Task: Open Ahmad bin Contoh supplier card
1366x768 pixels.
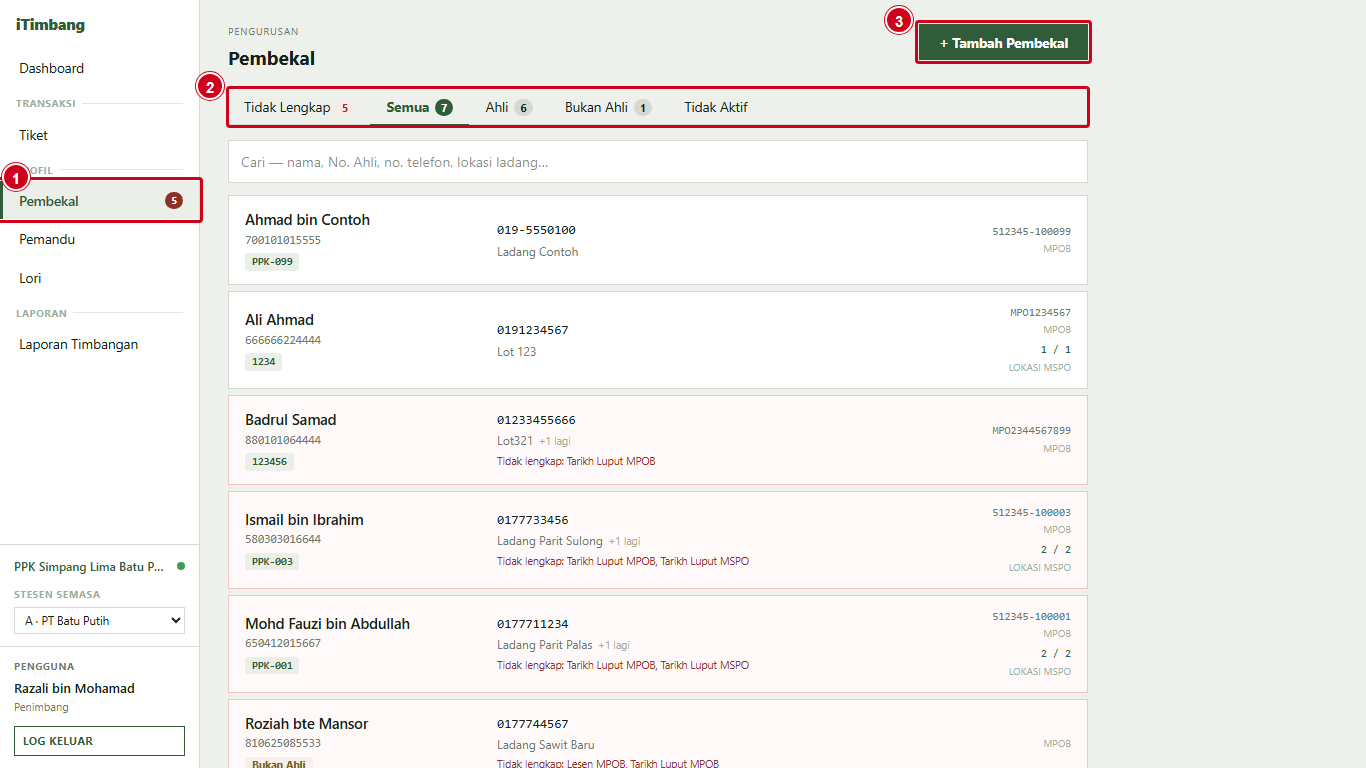Action: click(x=658, y=240)
